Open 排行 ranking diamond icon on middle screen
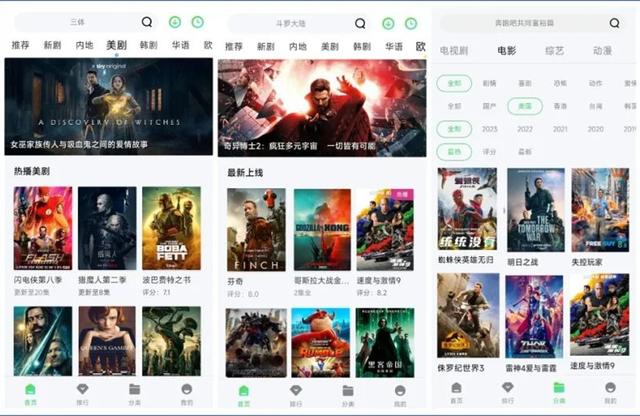The height and width of the screenshot is (416, 640). (x=296, y=391)
